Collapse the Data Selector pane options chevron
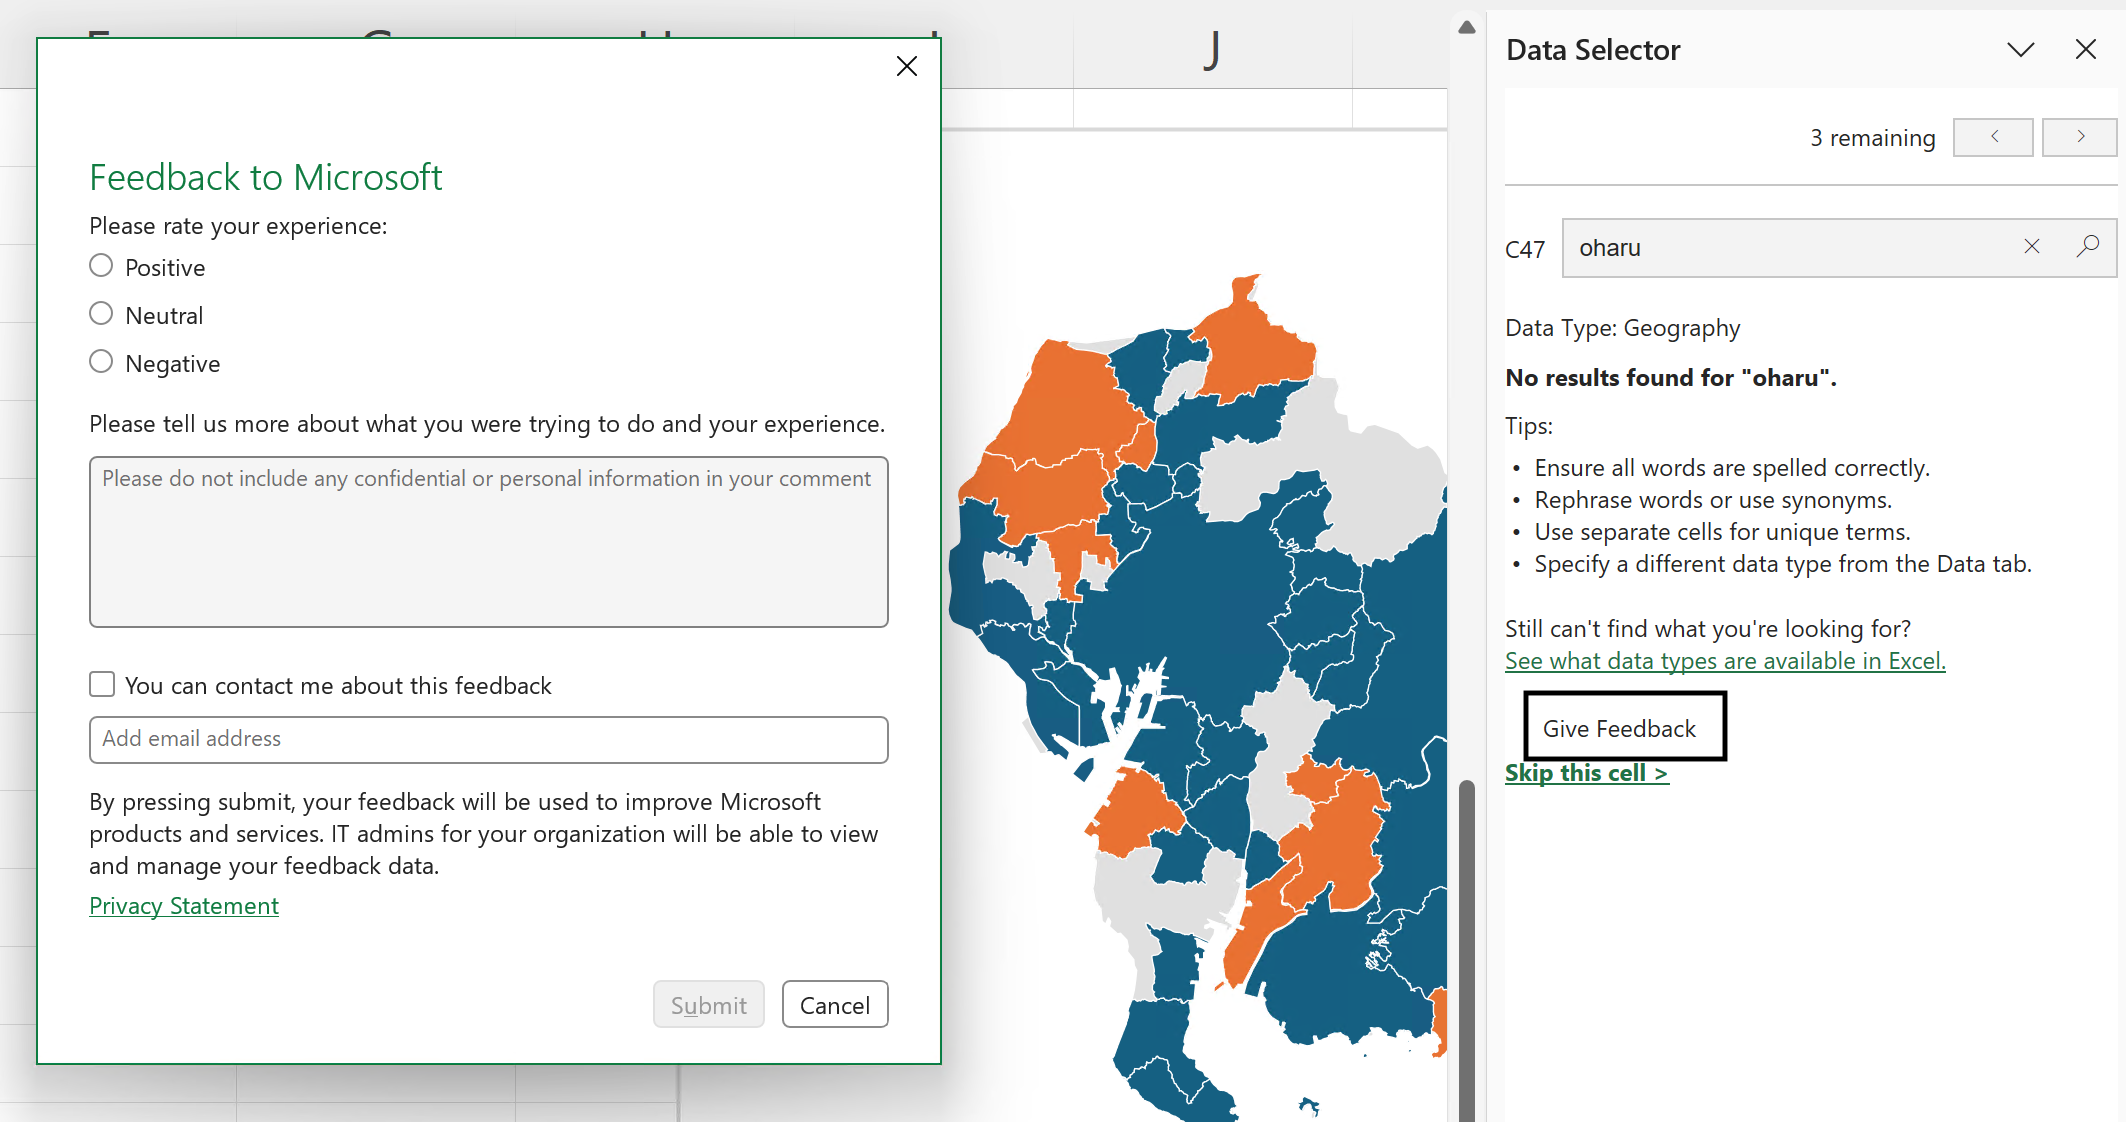Image resolution: width=2126 pixels, height=1122 pixels. [x=2020, y=50]
